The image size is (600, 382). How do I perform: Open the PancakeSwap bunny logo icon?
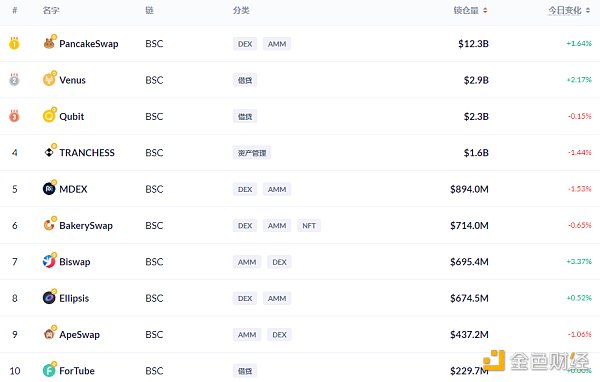pyautogui.click(x=49, y=43)
